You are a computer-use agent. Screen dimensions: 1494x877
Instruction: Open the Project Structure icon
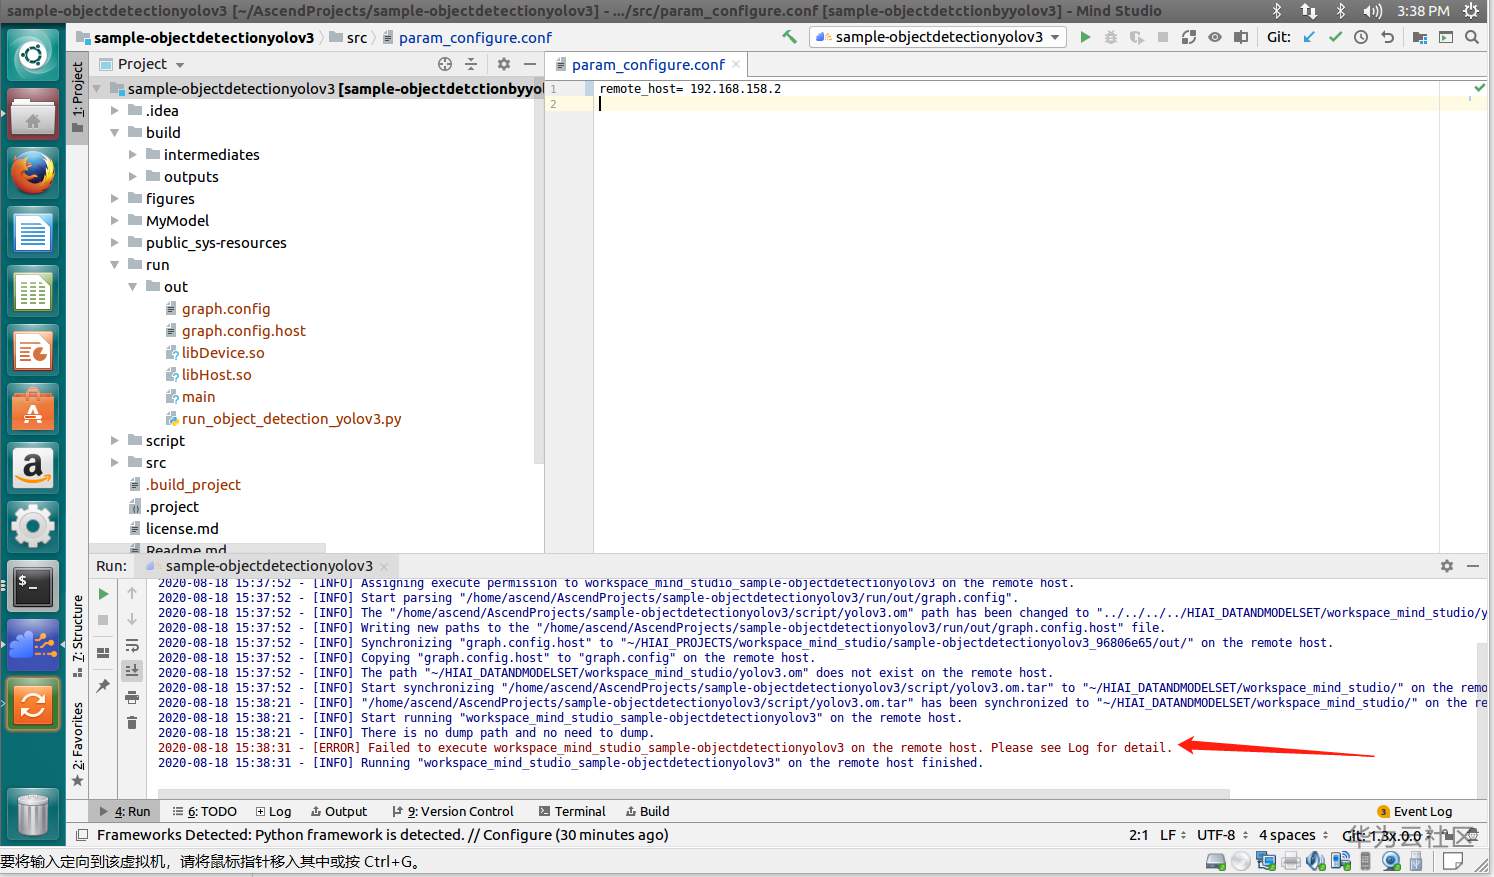coord(1420,37)
